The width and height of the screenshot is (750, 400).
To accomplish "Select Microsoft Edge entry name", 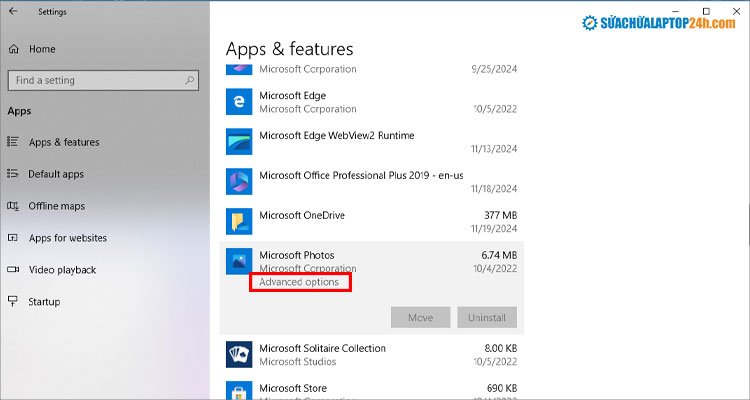I will pyautogui.click(x=293, y=96).
